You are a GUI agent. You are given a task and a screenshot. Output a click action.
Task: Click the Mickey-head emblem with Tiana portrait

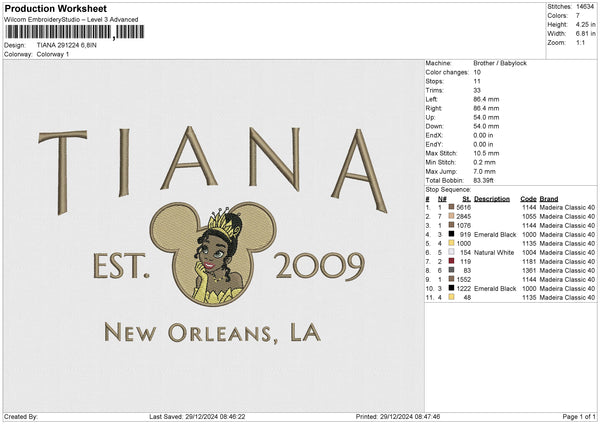point(213,254)
